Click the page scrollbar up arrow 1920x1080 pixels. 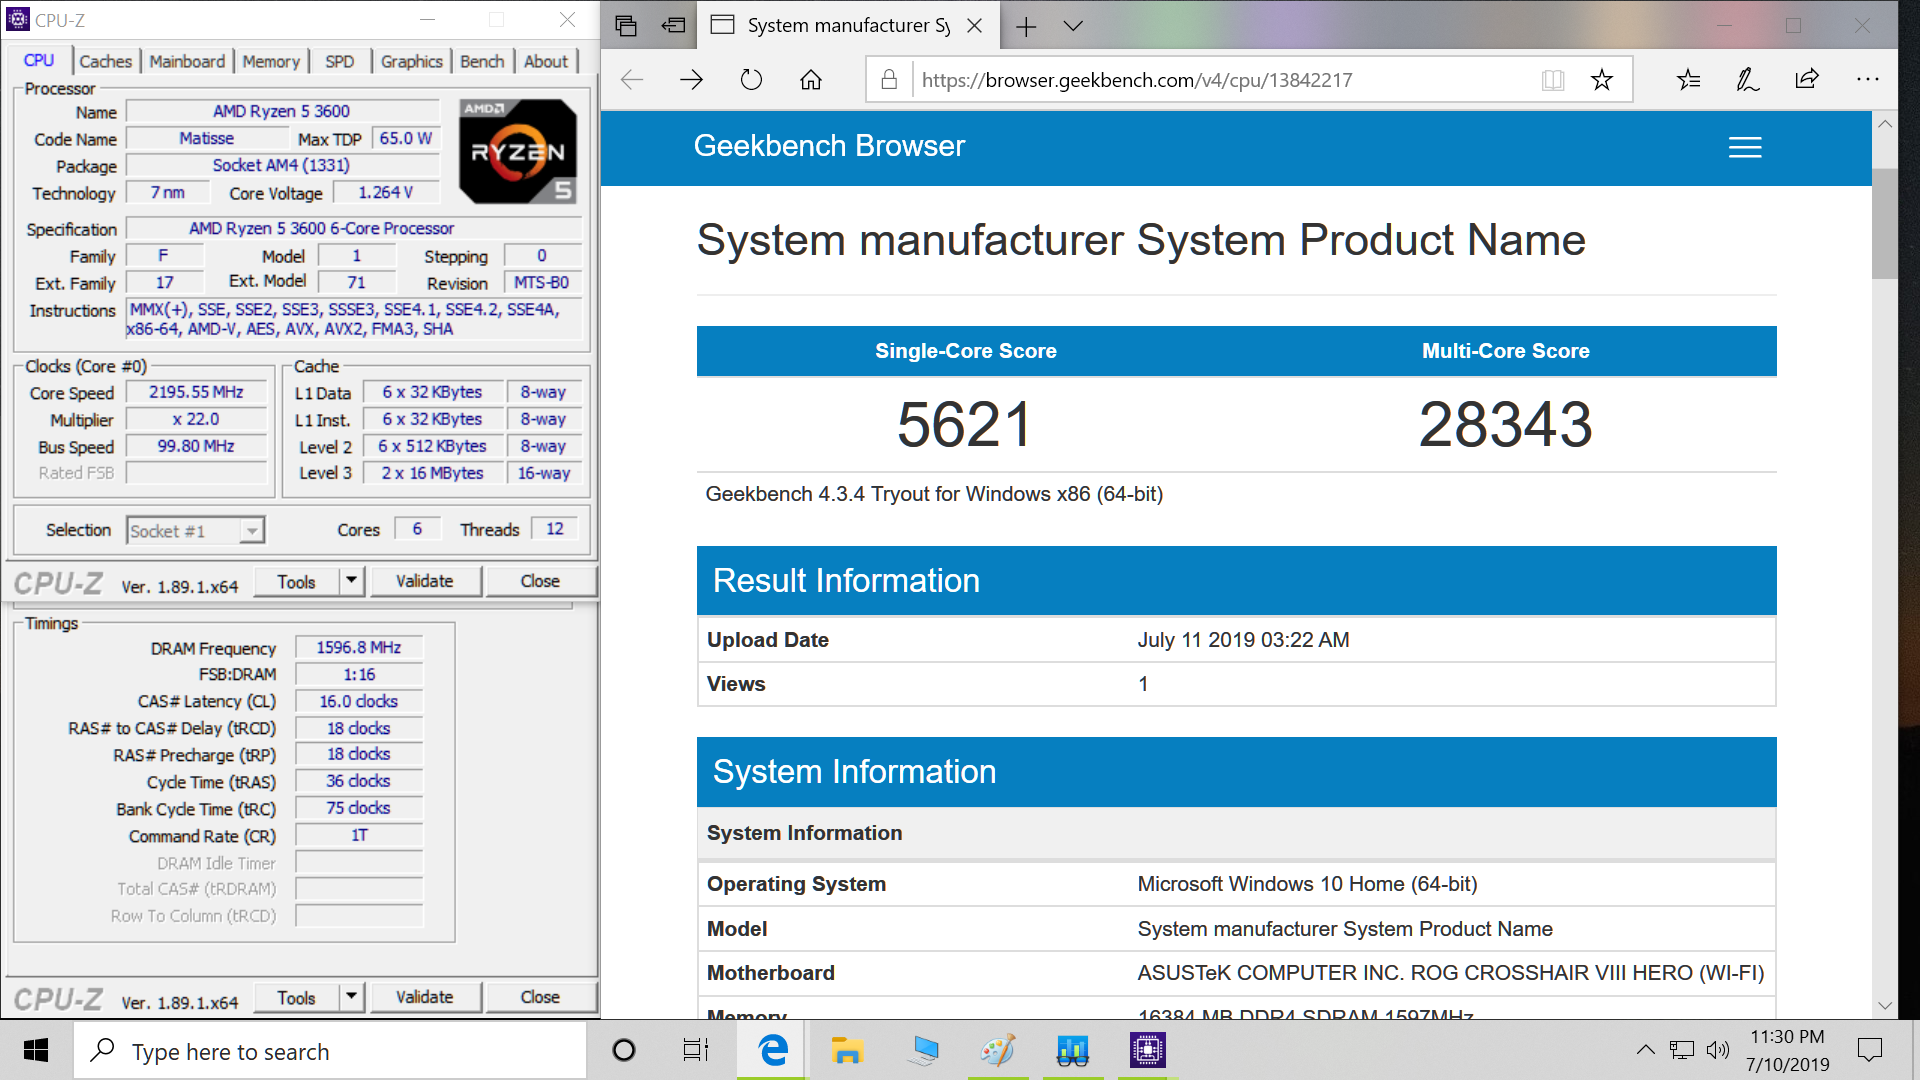click(x=1885, y=124)
